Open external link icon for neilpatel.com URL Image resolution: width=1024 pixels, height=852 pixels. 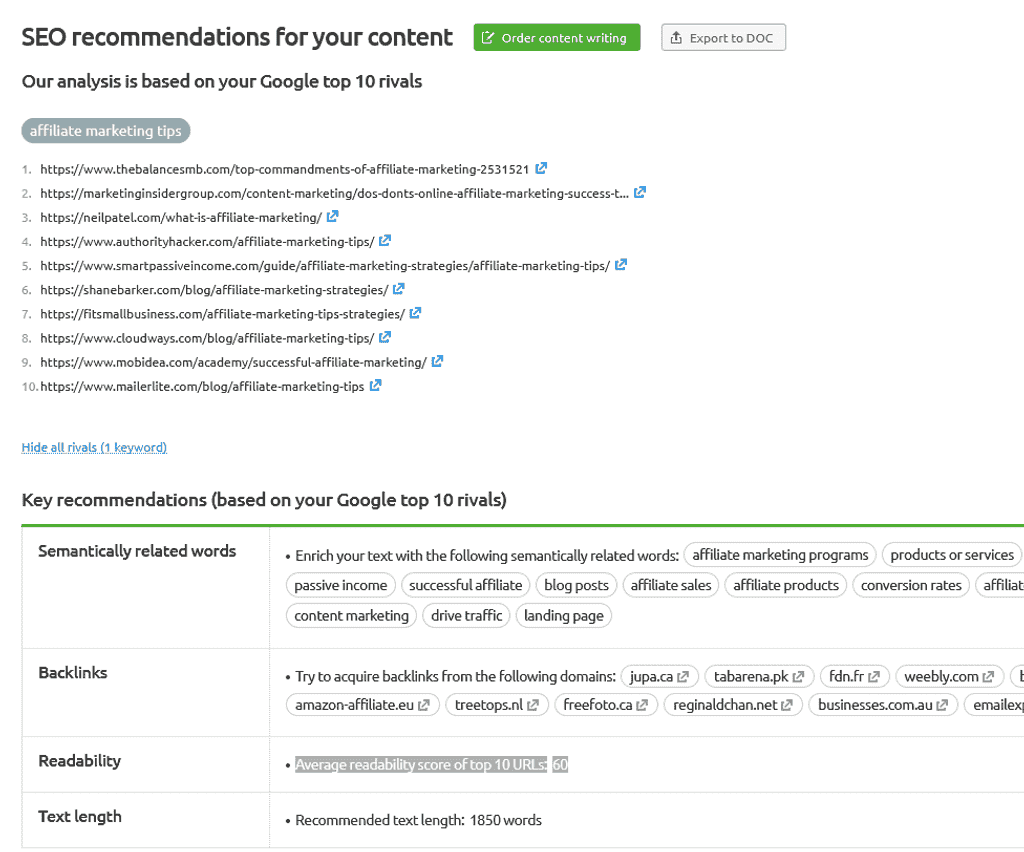point(332,216)
